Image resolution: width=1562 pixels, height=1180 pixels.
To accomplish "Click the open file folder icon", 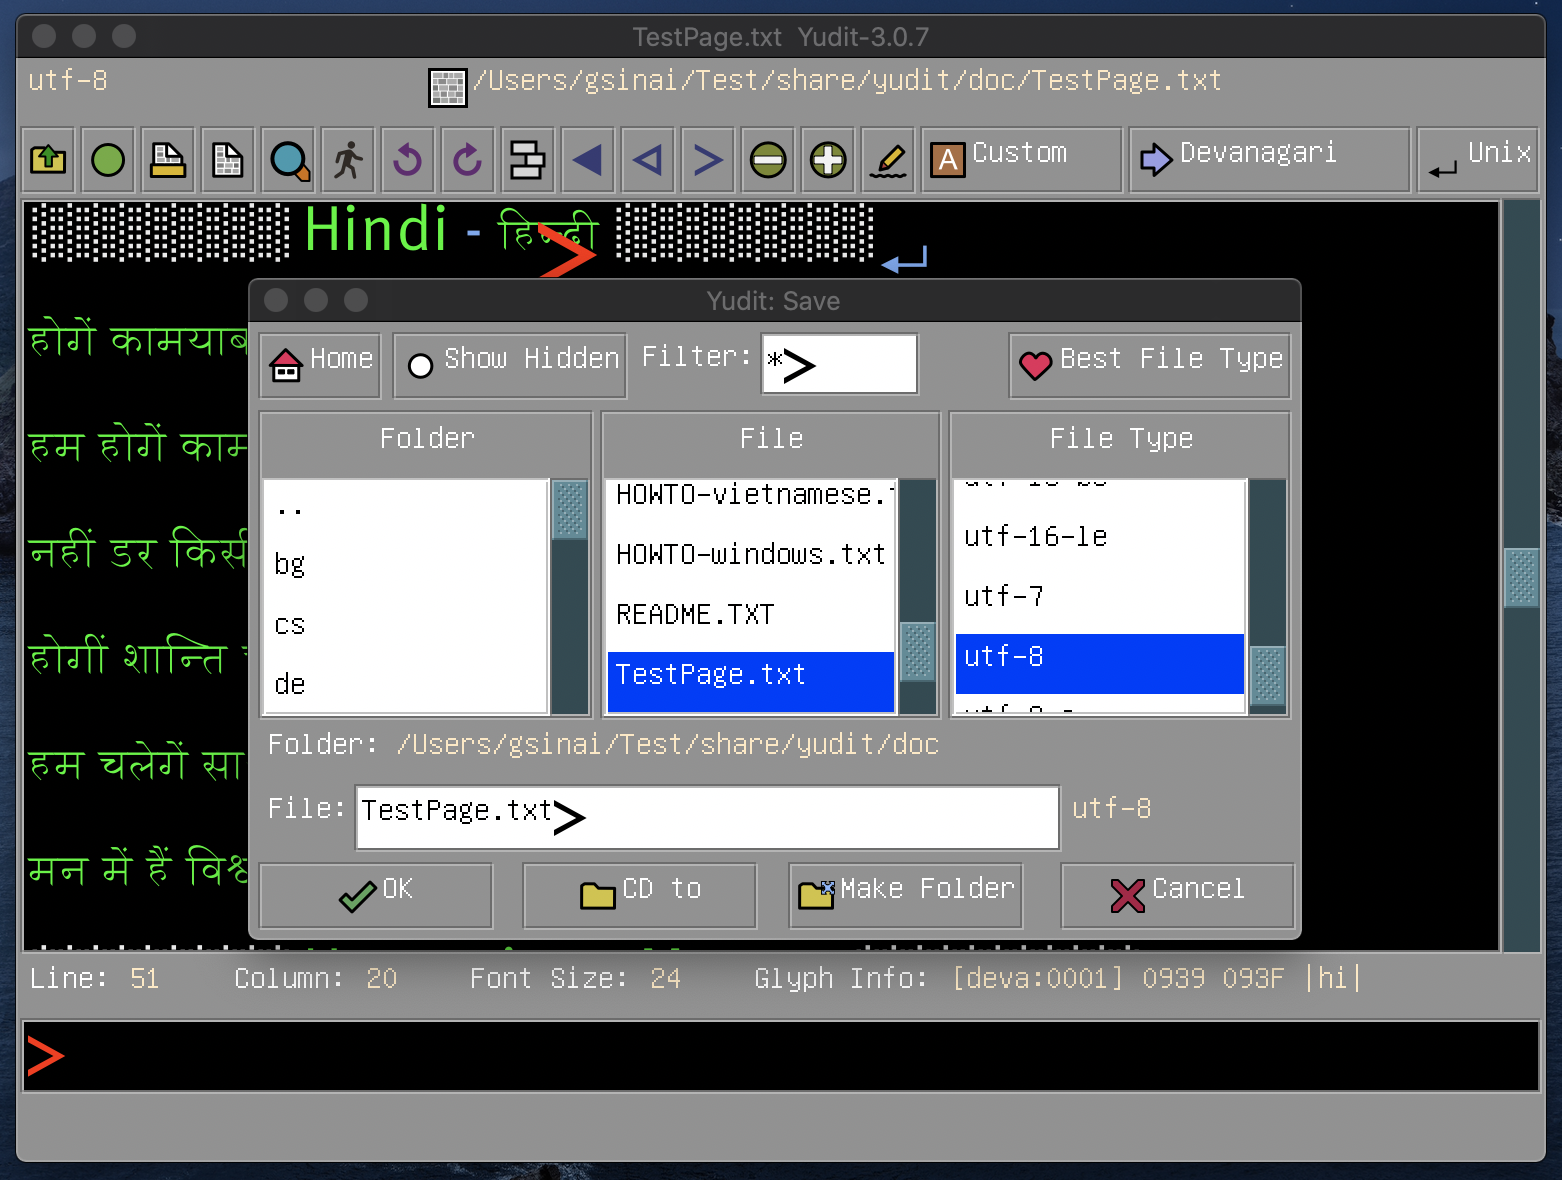I will [48, 160].
